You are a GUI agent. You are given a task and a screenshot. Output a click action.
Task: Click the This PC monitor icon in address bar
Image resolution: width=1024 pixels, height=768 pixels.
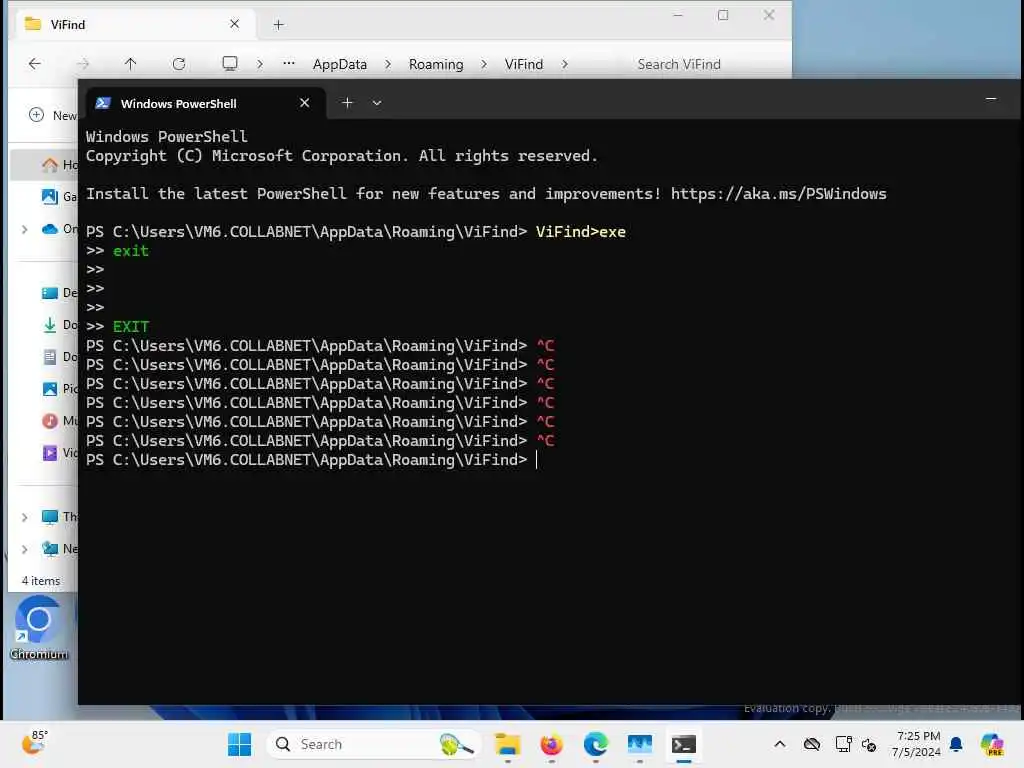[230, 63]
